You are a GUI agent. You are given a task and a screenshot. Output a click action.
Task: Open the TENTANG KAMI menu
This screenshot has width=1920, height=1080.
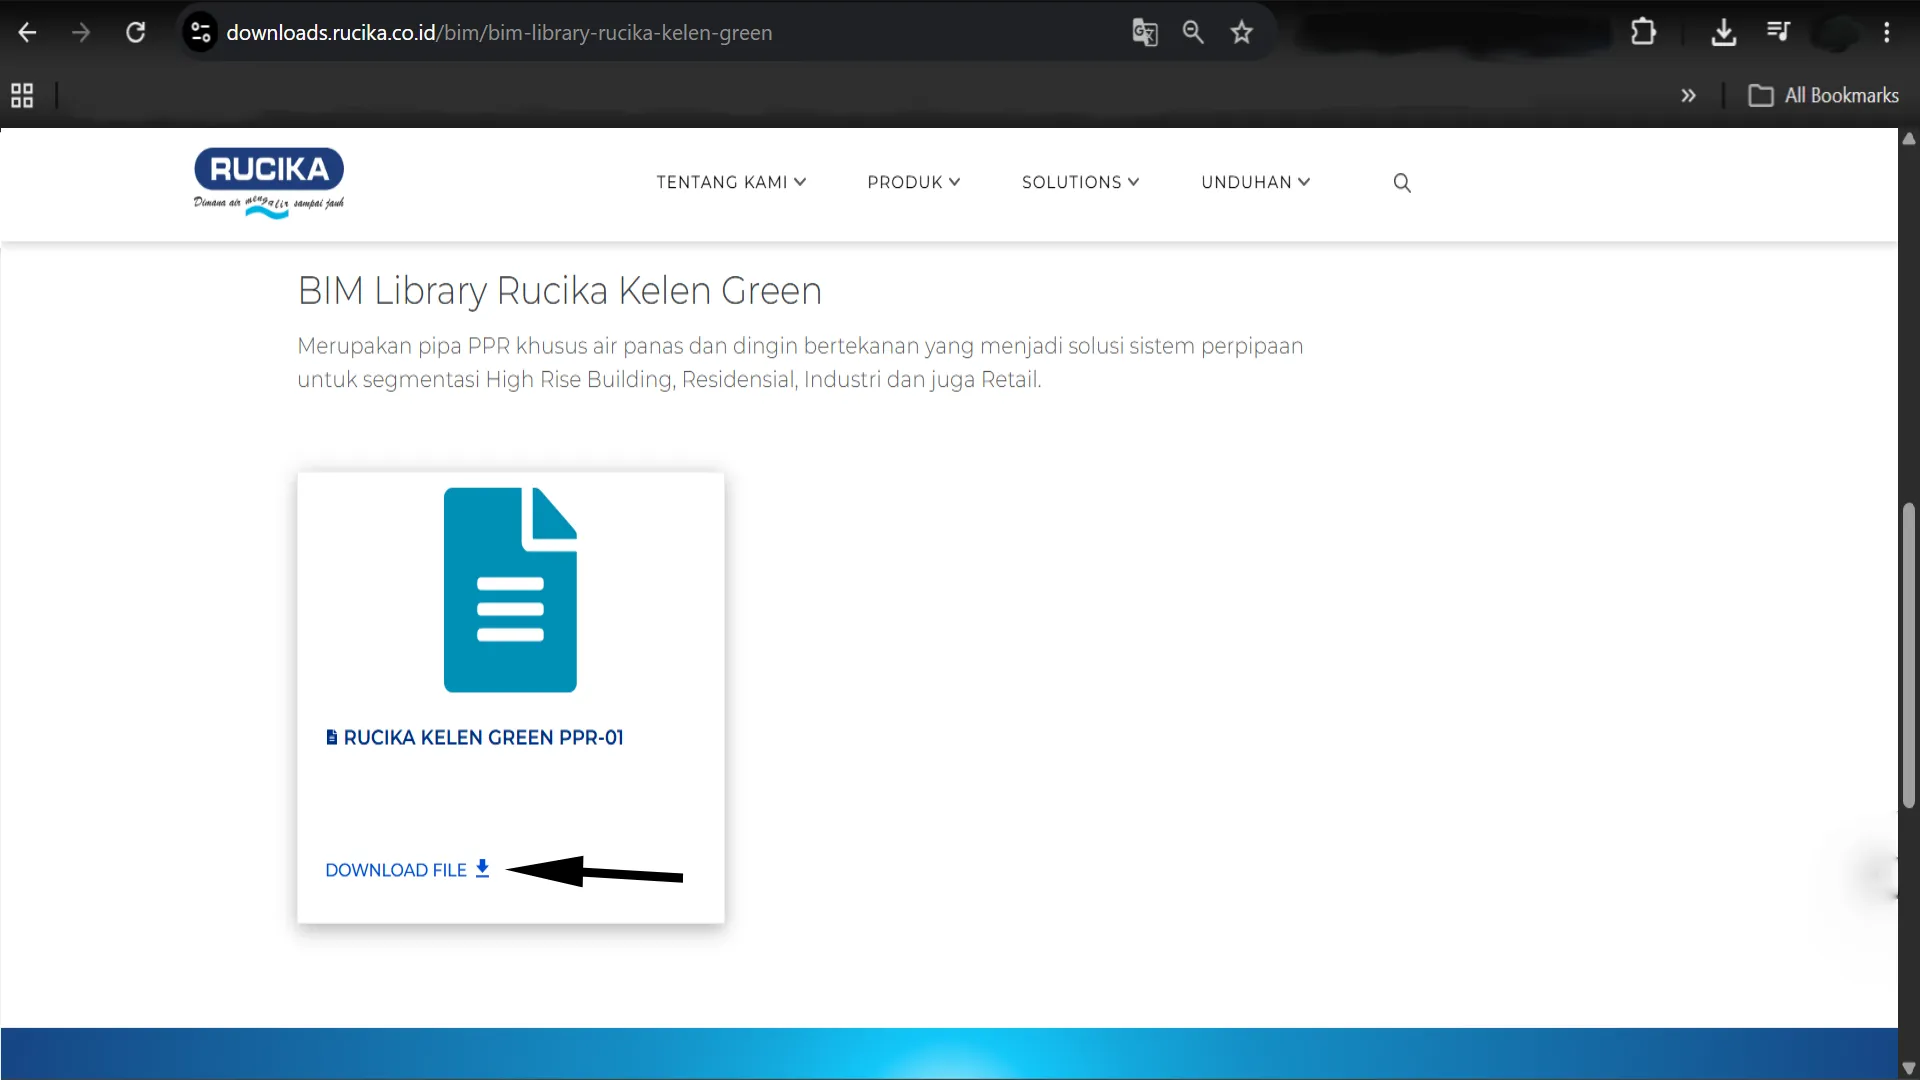pos(731,182)
